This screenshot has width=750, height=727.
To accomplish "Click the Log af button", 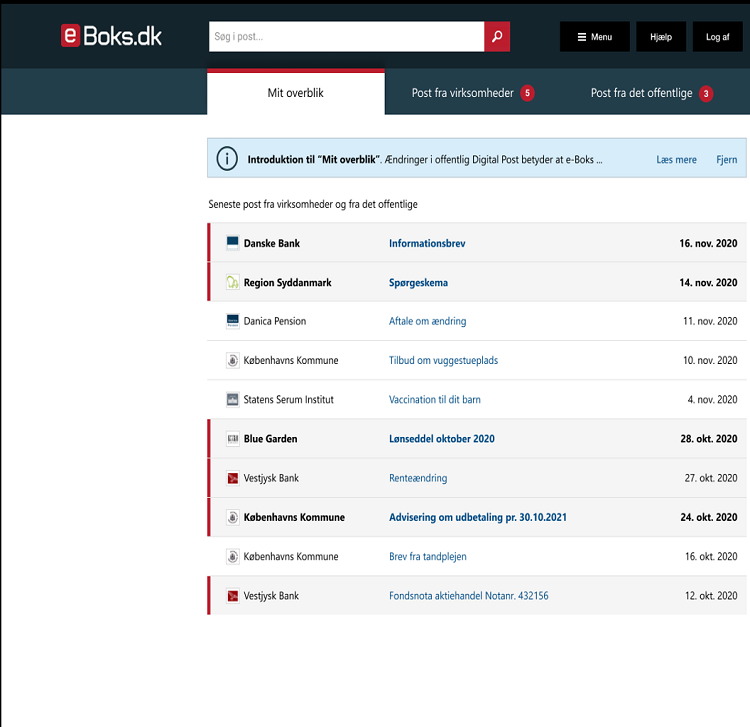I will [x=717, y=37].
